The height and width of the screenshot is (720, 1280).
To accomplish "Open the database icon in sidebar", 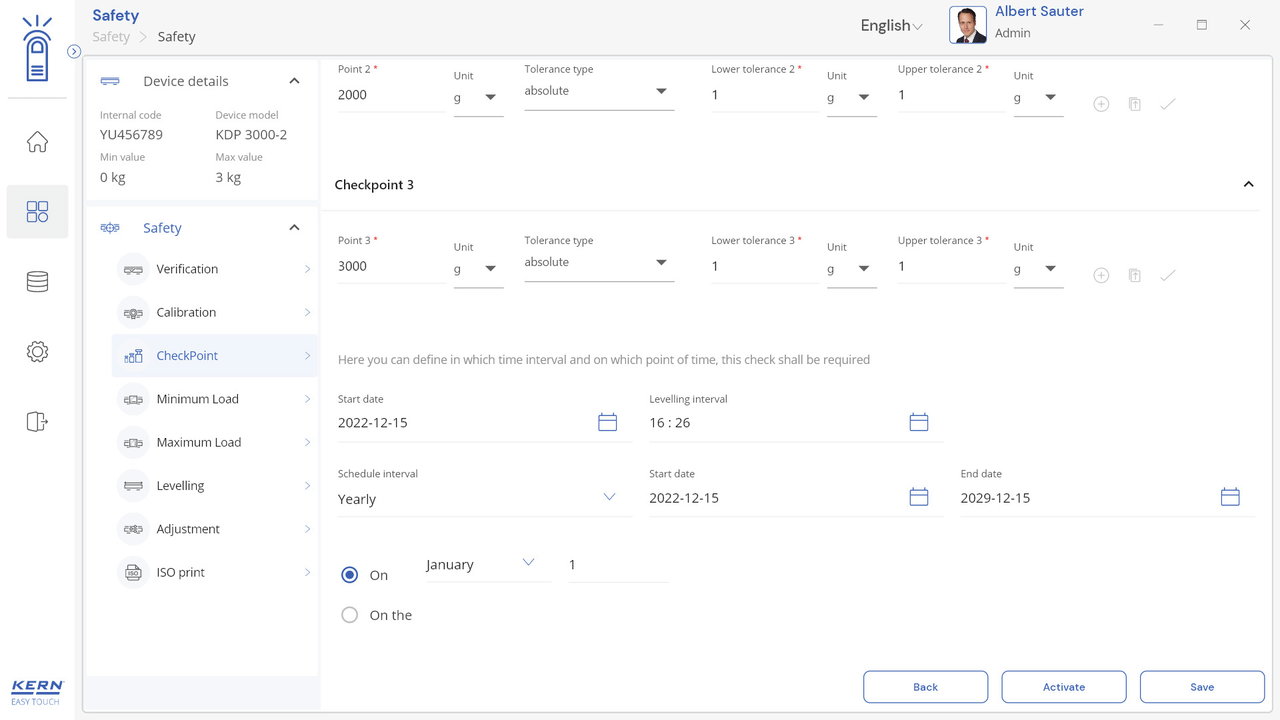I will click(37, 282).
